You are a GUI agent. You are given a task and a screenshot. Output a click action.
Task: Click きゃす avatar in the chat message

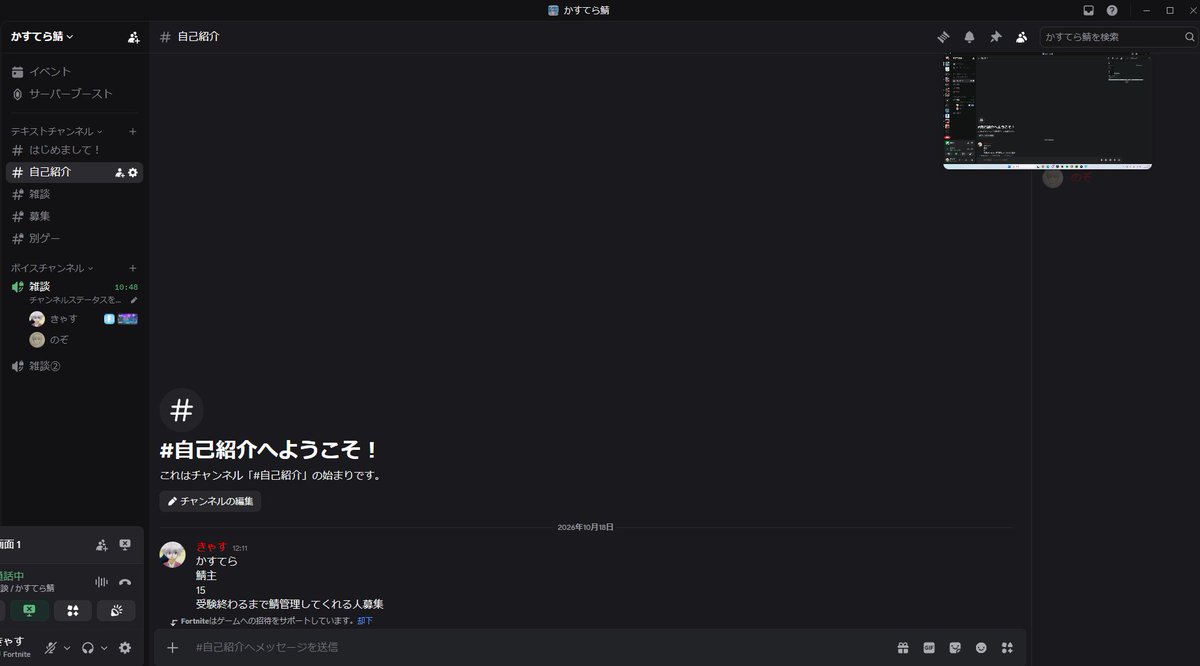point(172,554)
